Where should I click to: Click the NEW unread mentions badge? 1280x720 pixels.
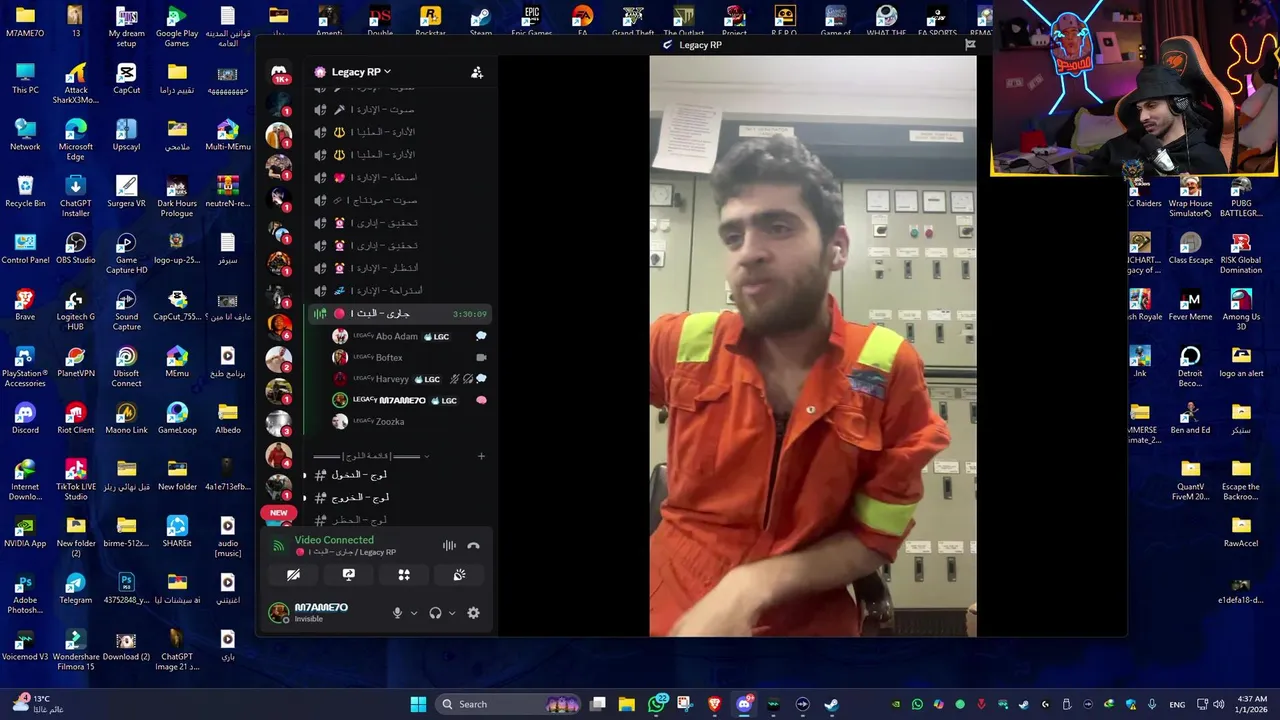point(279,513)
